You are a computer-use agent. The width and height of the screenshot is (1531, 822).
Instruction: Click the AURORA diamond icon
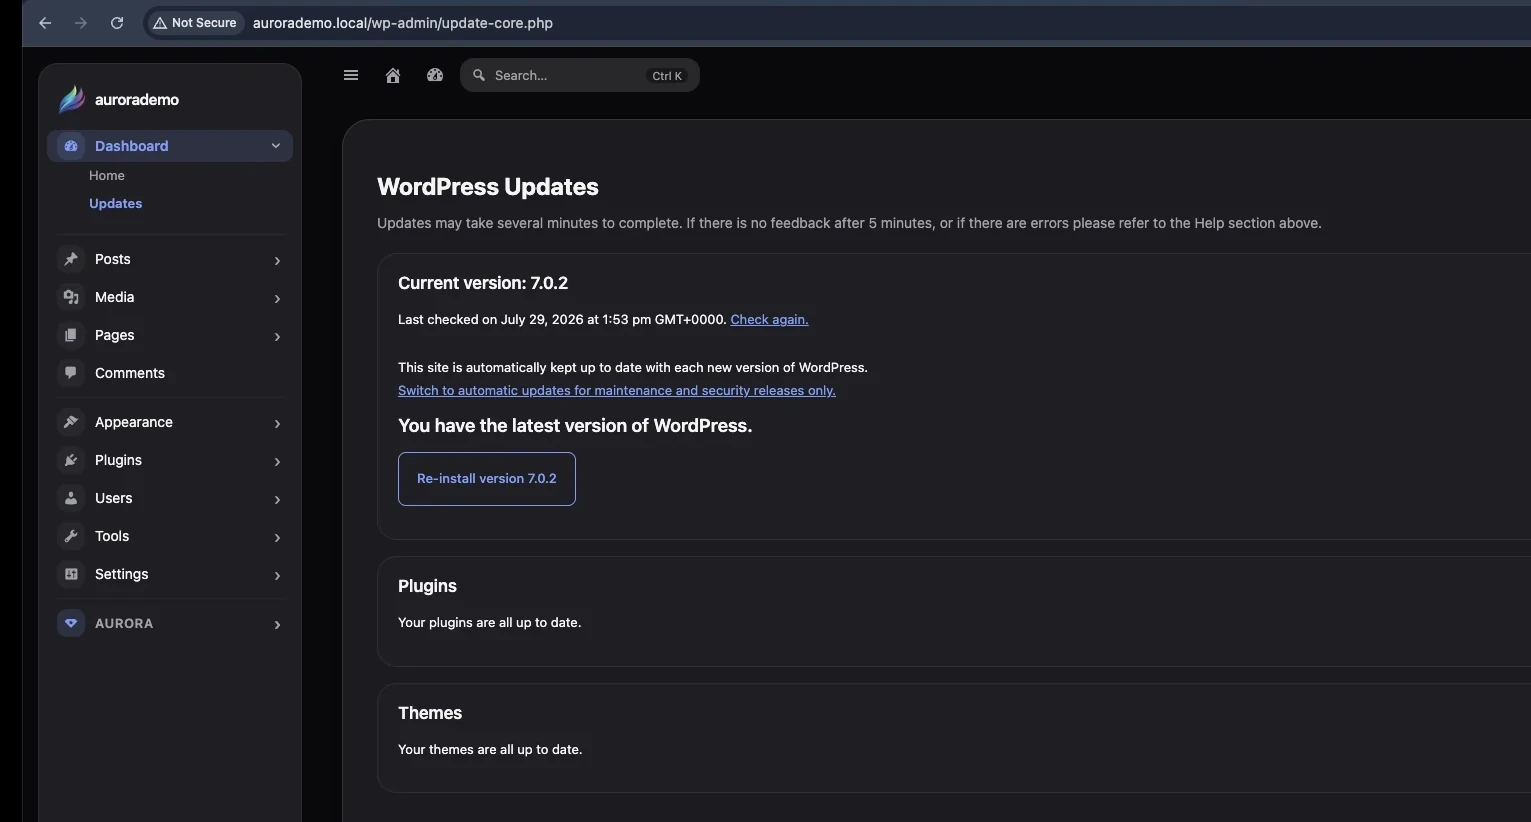pos(71,623)
